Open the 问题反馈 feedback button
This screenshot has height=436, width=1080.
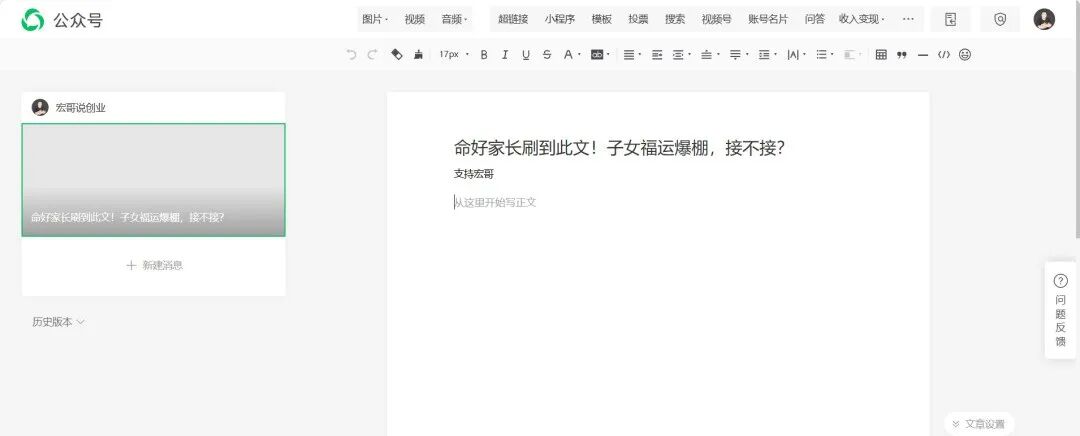point(1060,310)
